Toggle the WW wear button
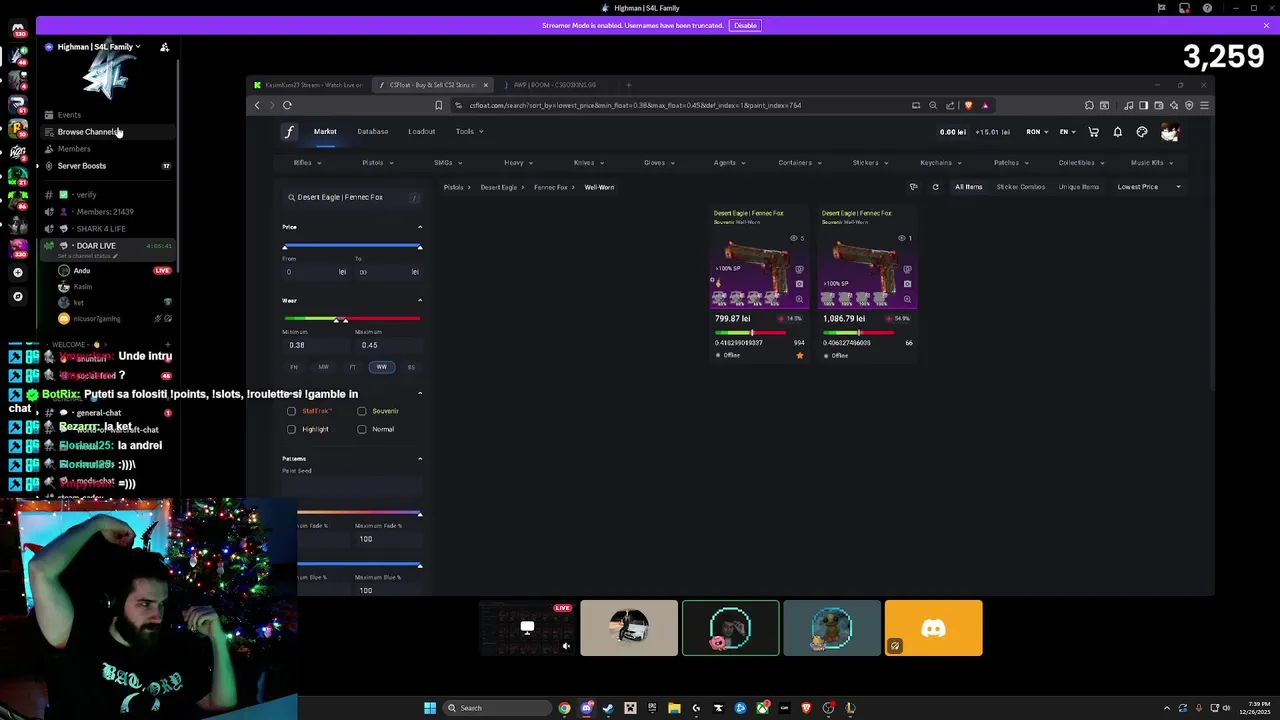This screenshot has width=1280, height=720. (381, 367)
